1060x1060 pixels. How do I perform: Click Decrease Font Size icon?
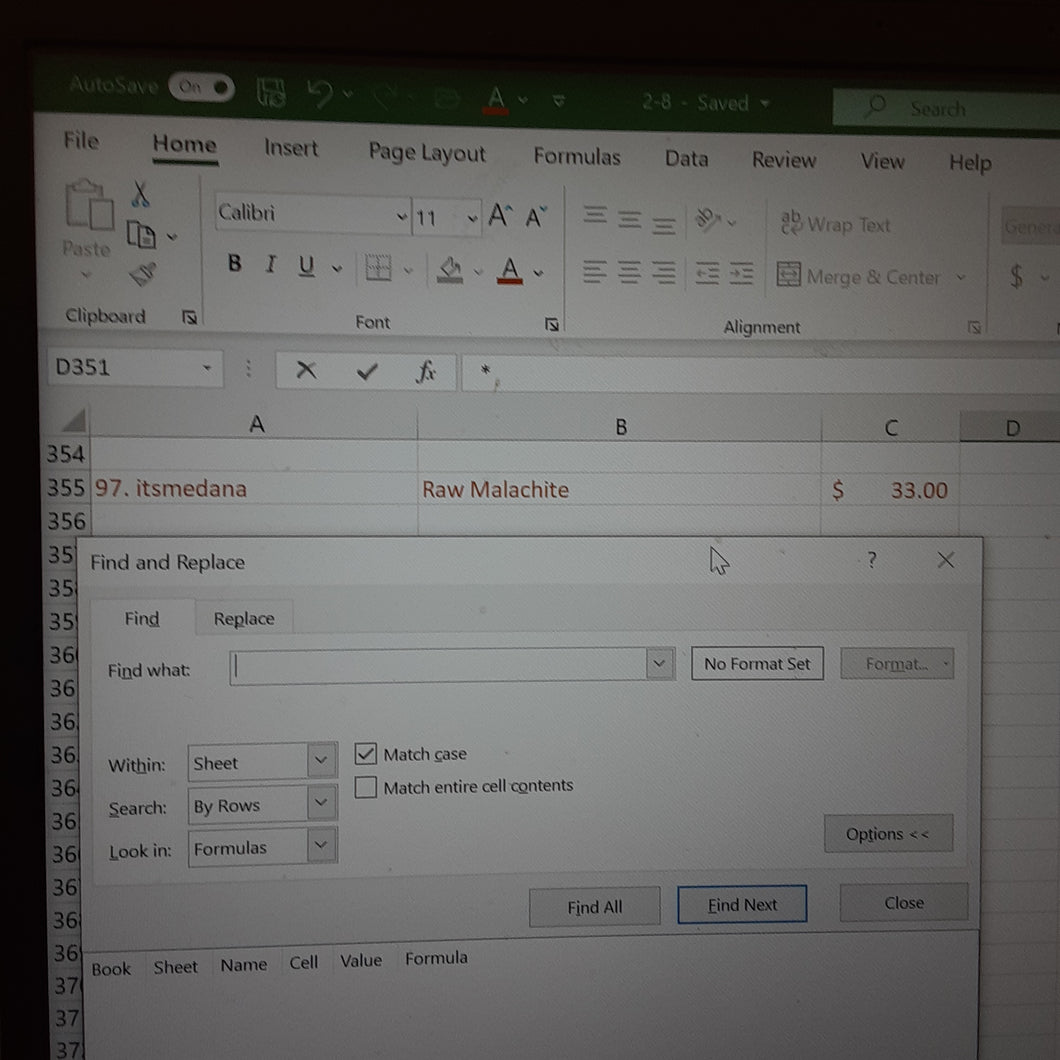pos(535,218)
